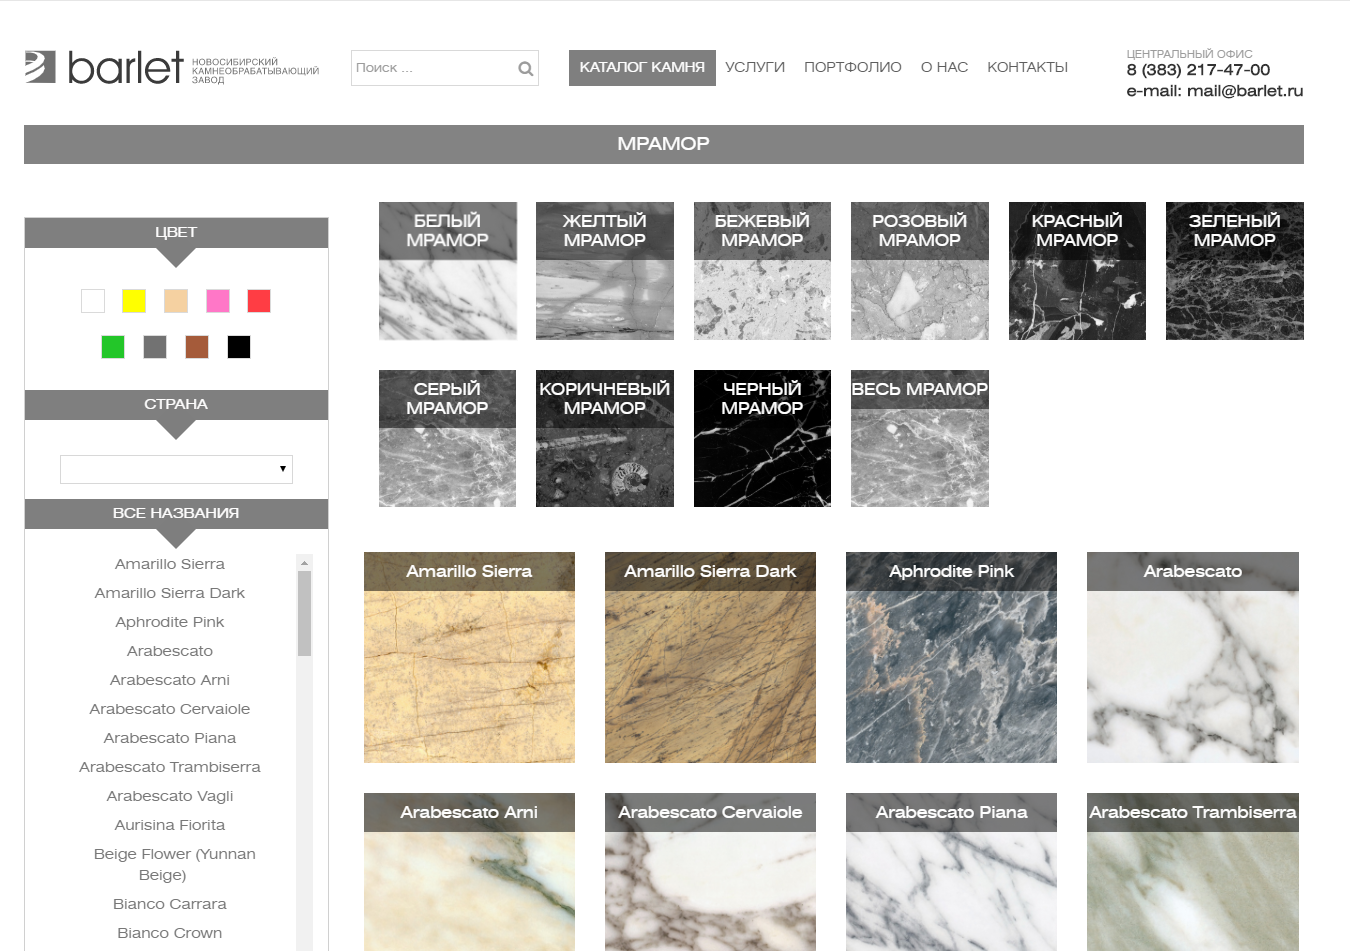Click the mail@barlet.ru email link
This screenshot has width=1350, height=951.
pyautogui.click(x=1245, y=91)
